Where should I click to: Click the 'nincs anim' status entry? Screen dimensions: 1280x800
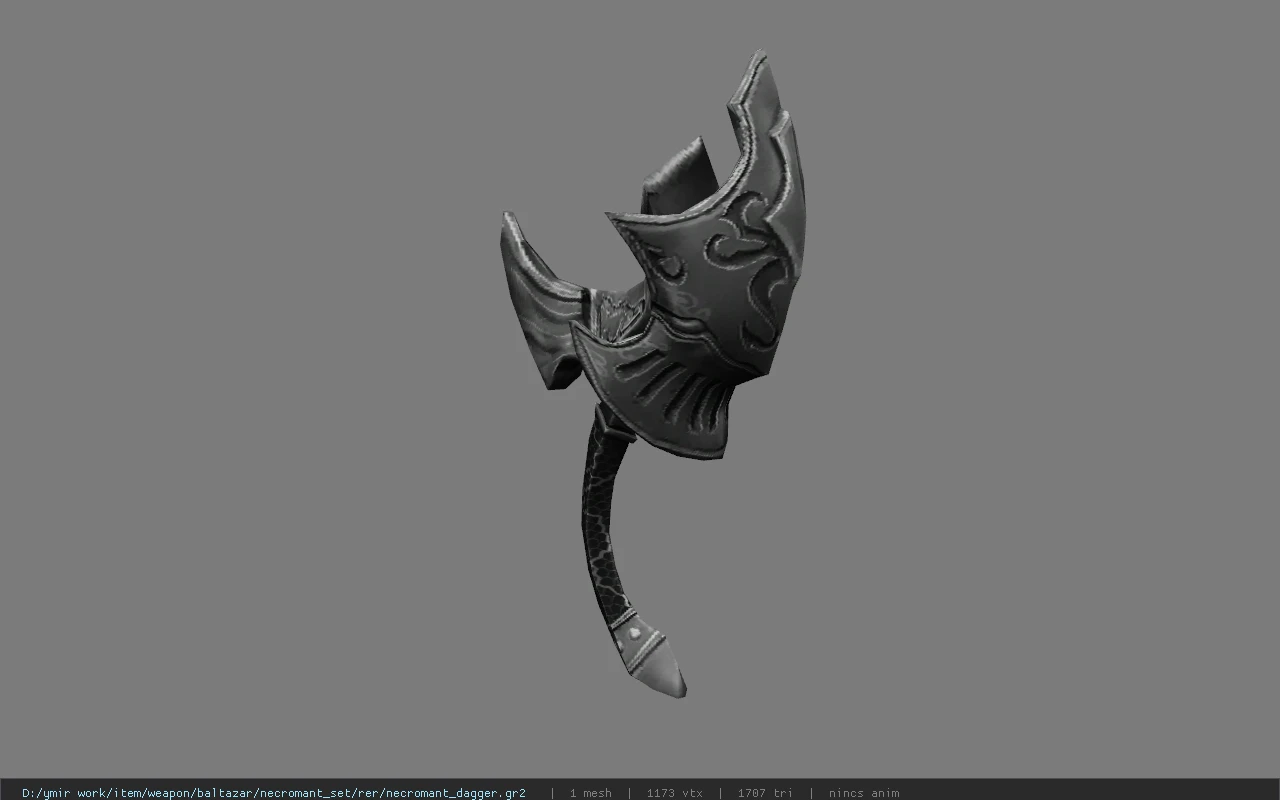click(x=864, y=793)
